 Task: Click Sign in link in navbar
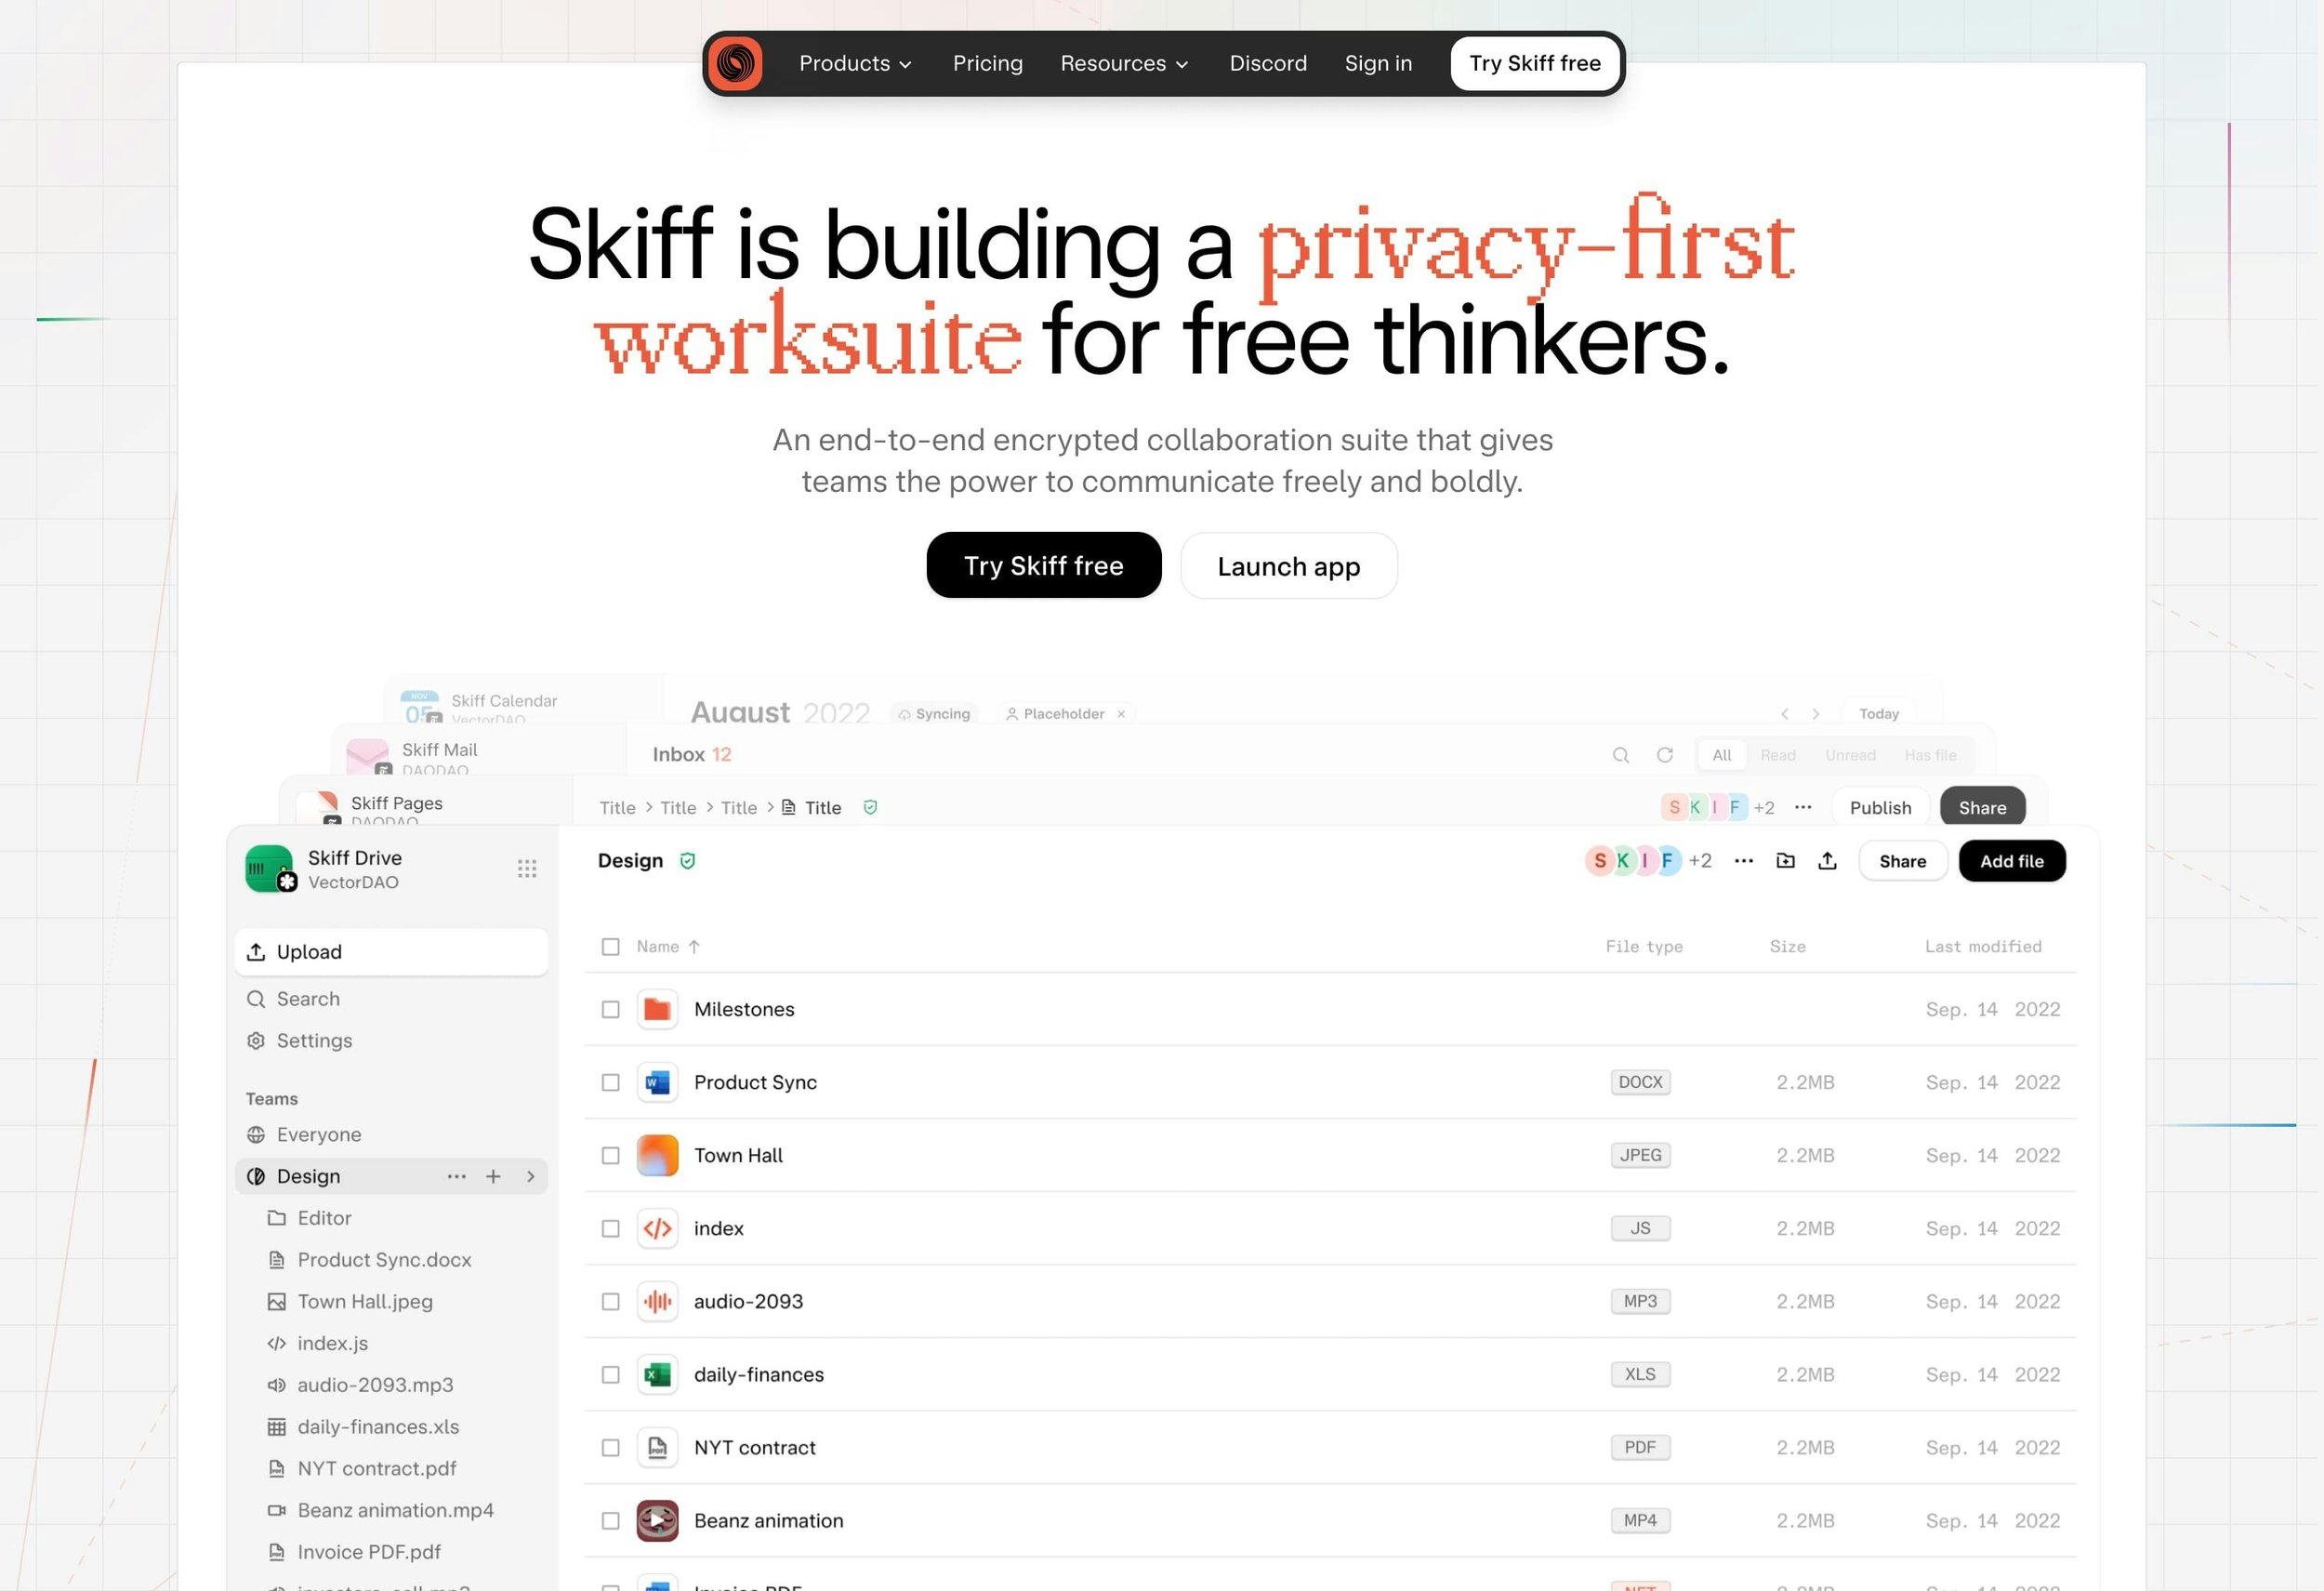[x=1378, y=61]
